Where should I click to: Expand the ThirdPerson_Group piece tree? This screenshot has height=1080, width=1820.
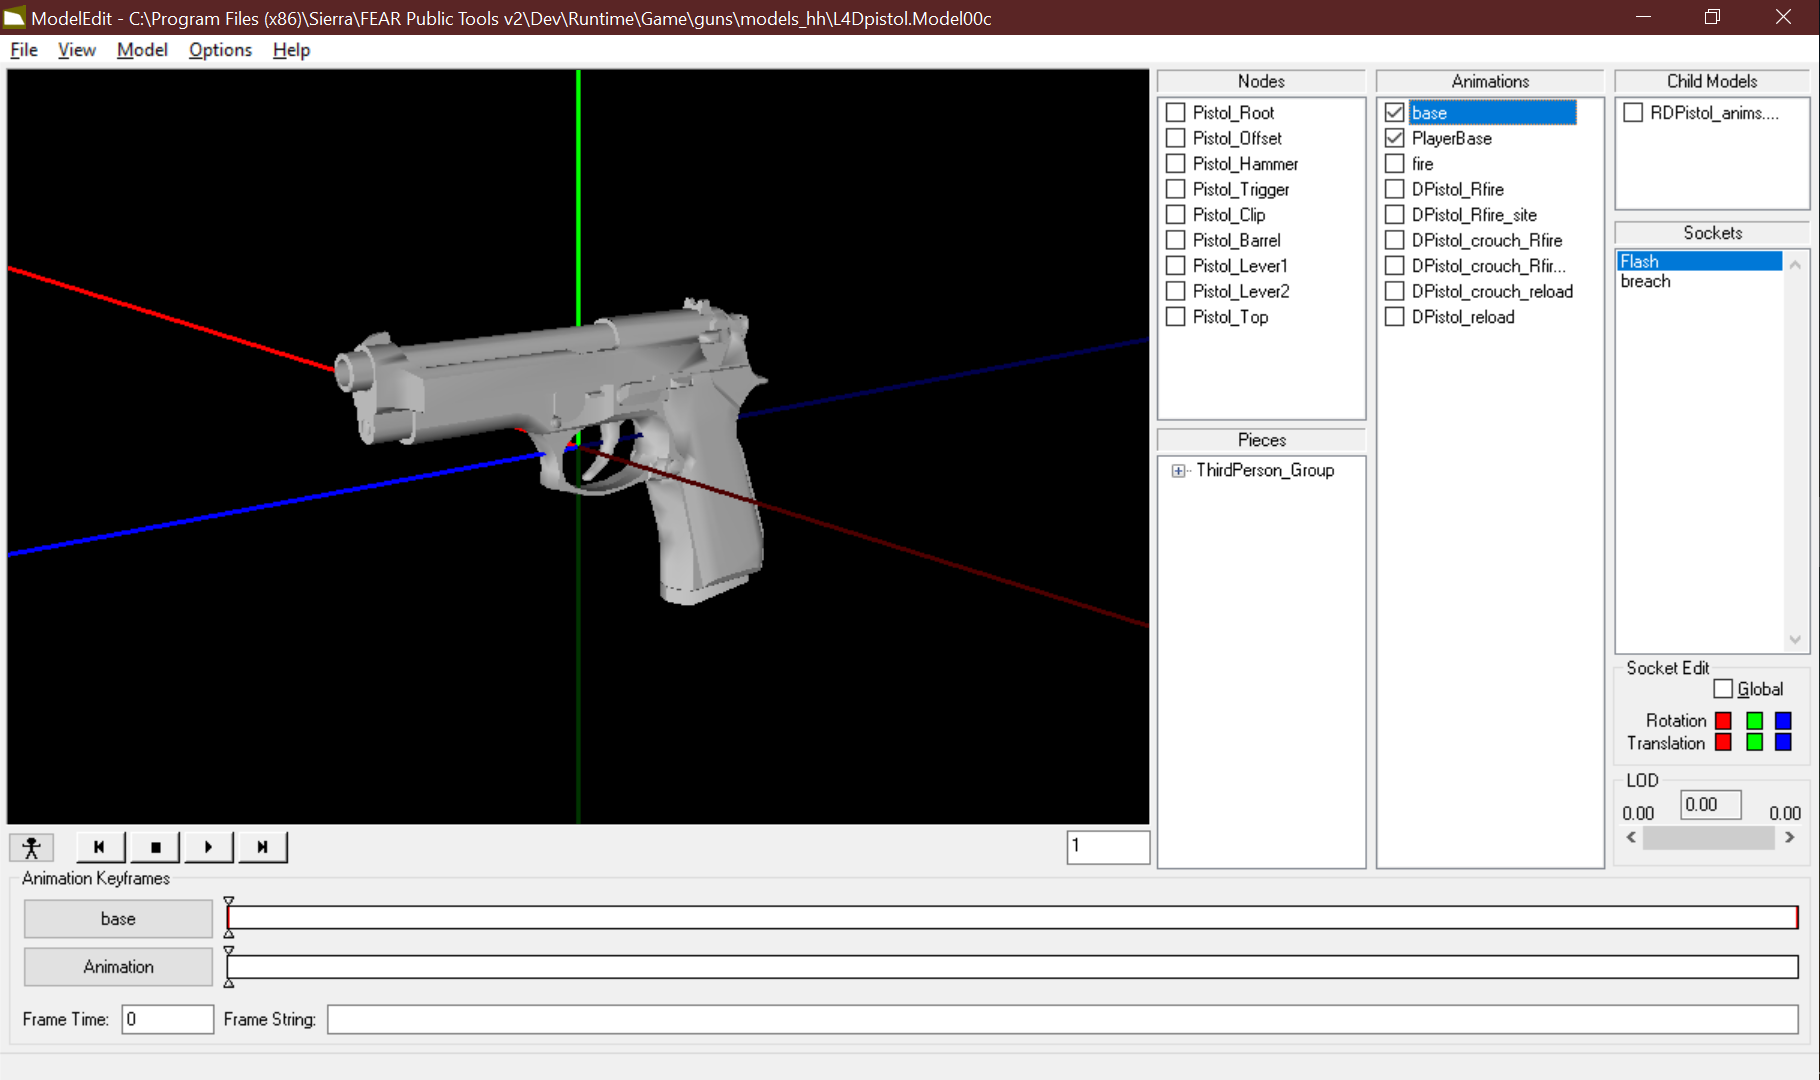(x=1179, y=471)
